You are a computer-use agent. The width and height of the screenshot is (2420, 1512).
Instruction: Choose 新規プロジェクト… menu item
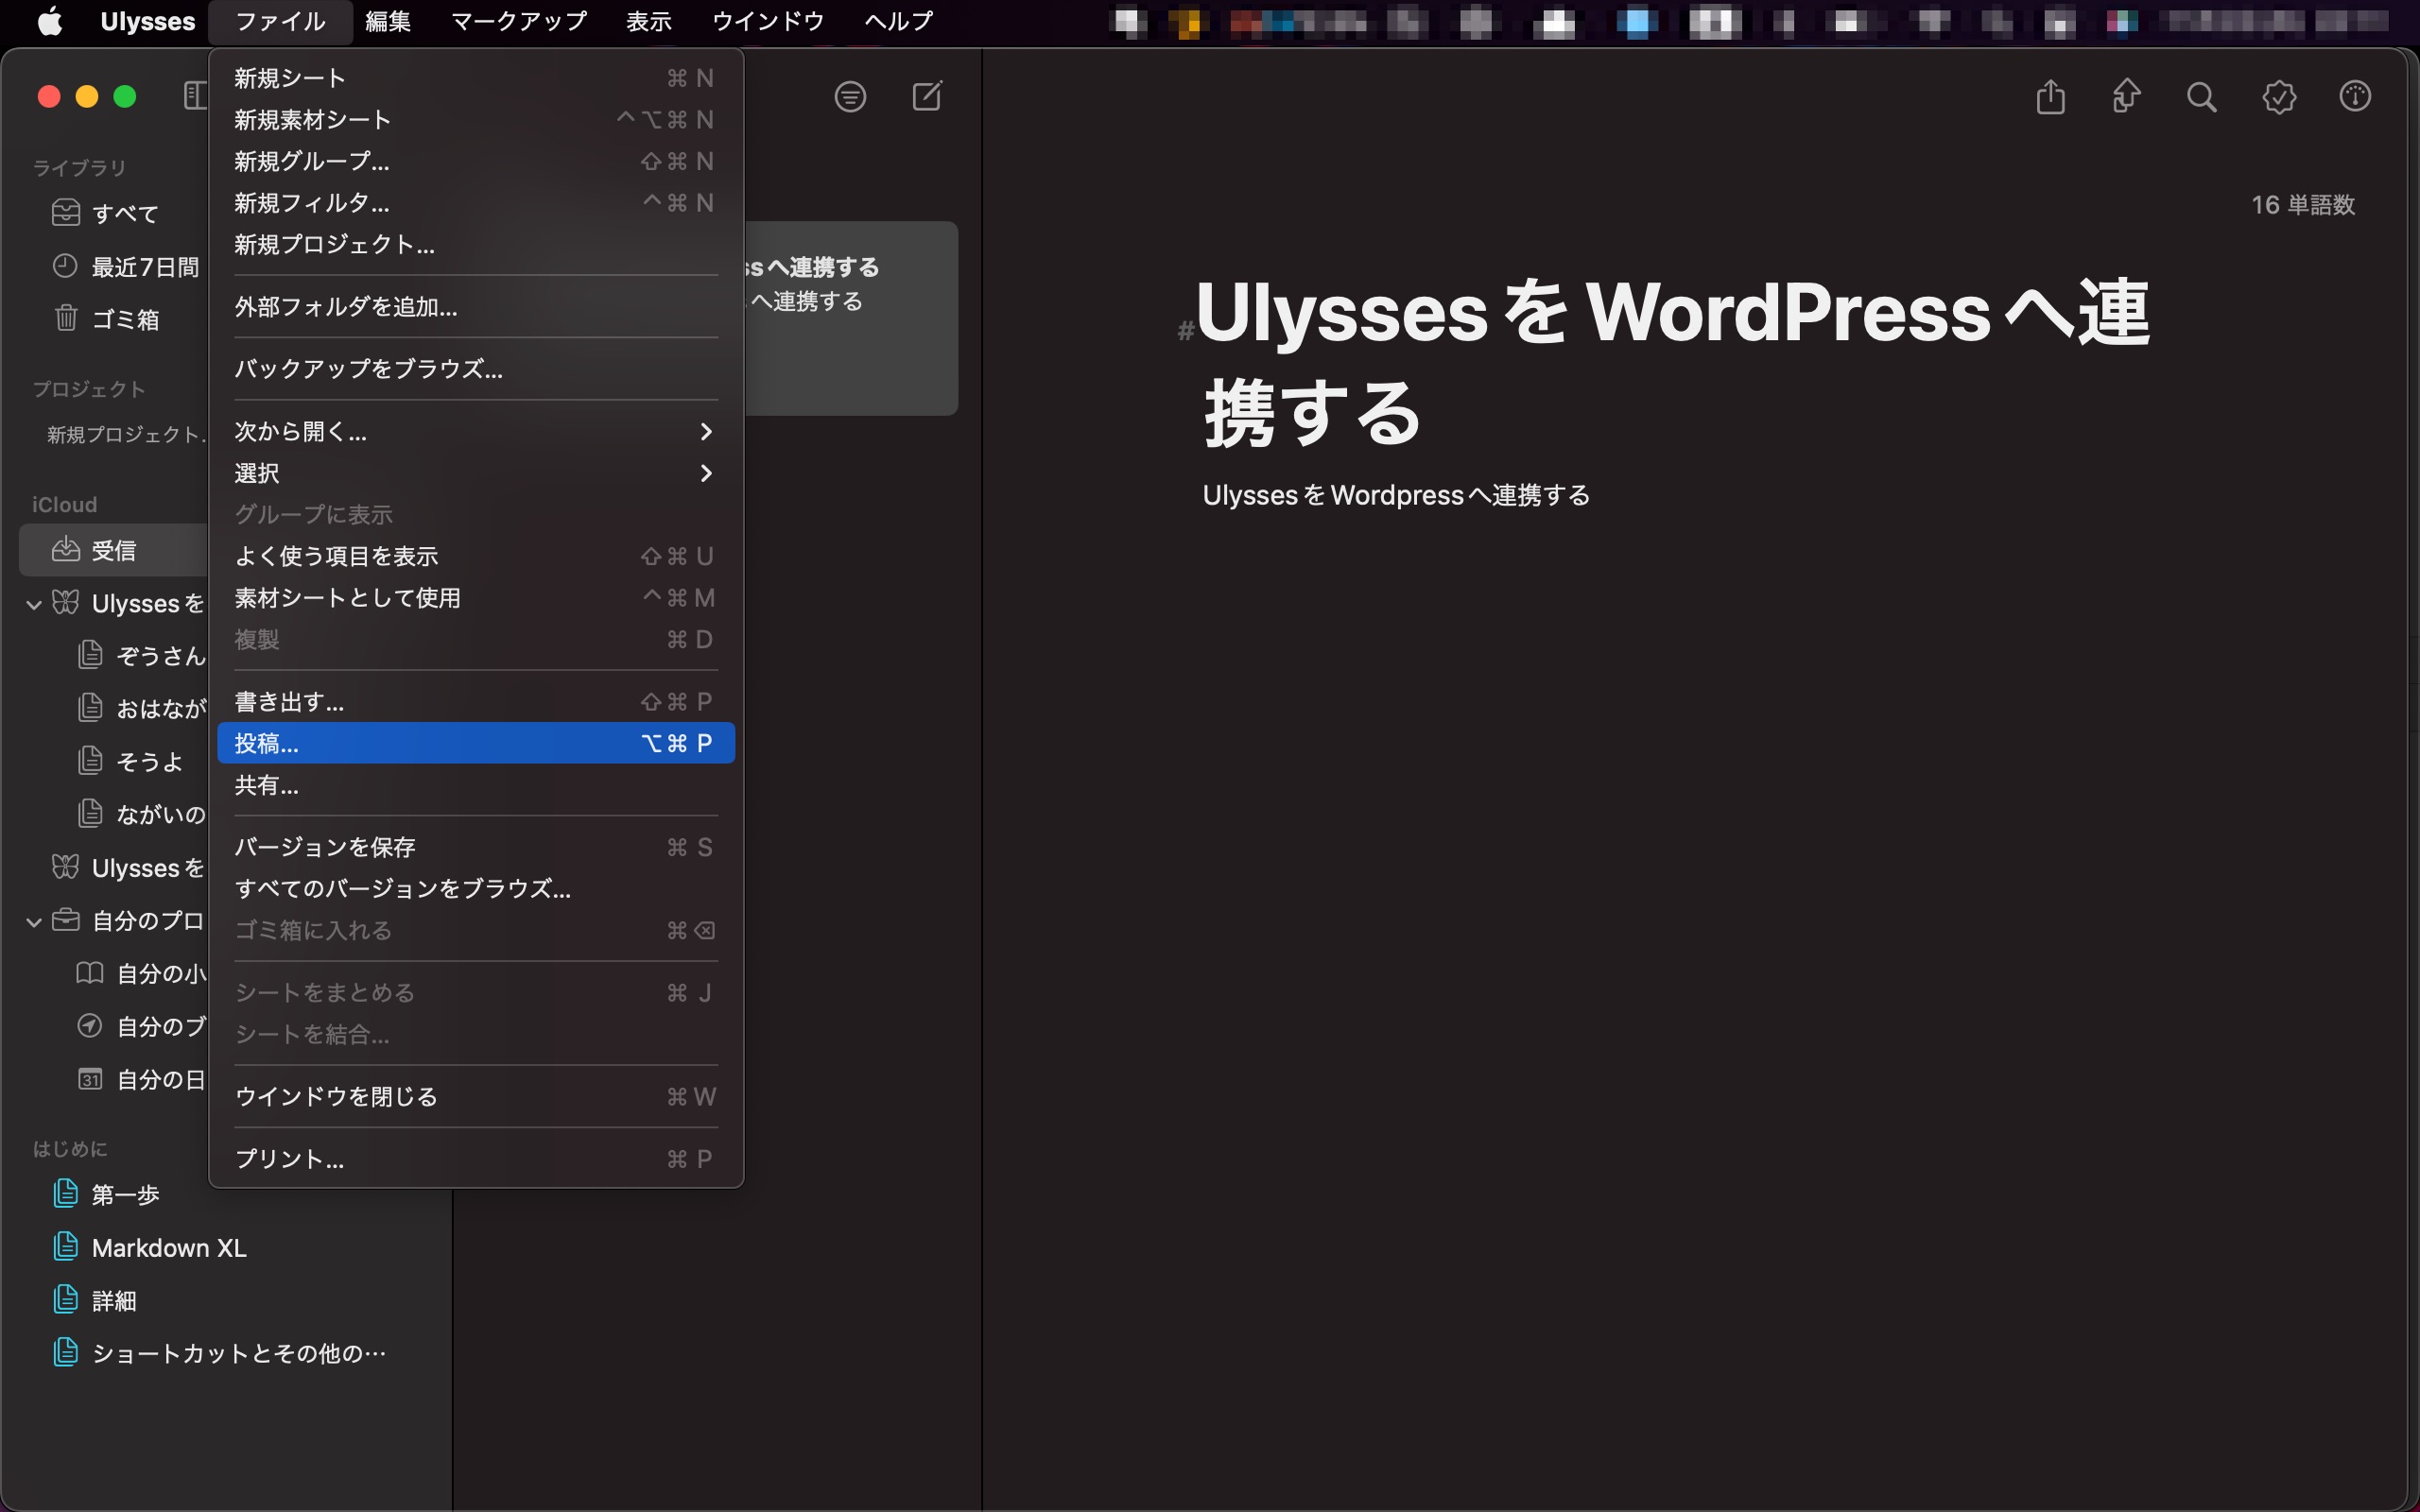(476, 244)
